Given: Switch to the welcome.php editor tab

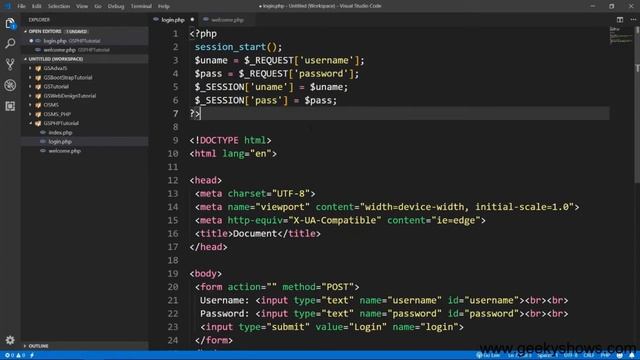Looking at the screenshot, I should 227,20.
